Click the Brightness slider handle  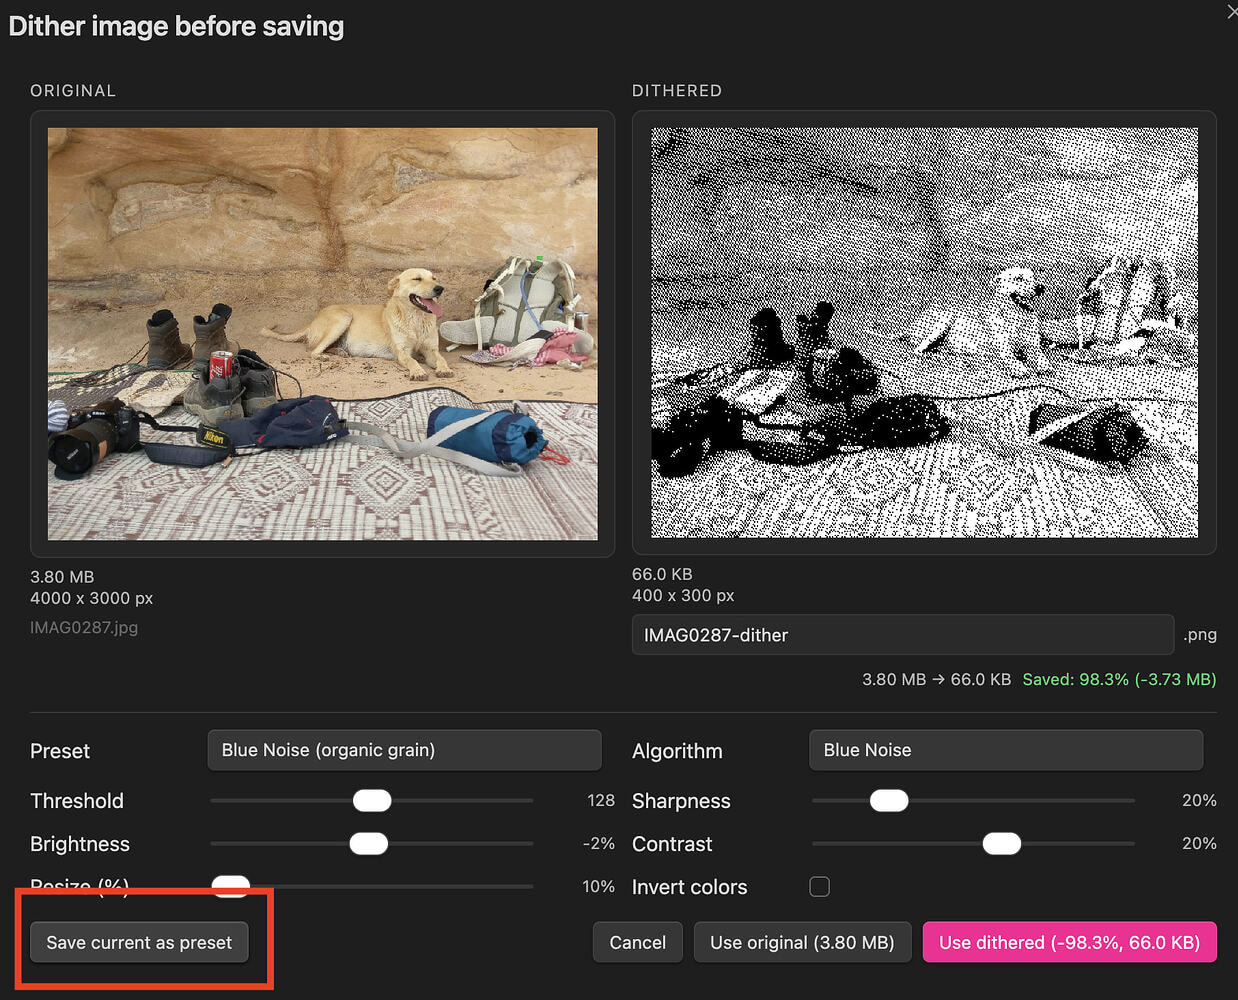(x=368, y=844)
